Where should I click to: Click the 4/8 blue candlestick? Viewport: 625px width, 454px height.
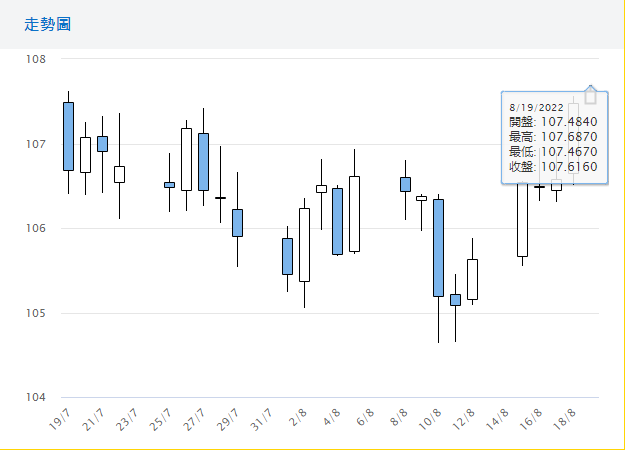338,221
